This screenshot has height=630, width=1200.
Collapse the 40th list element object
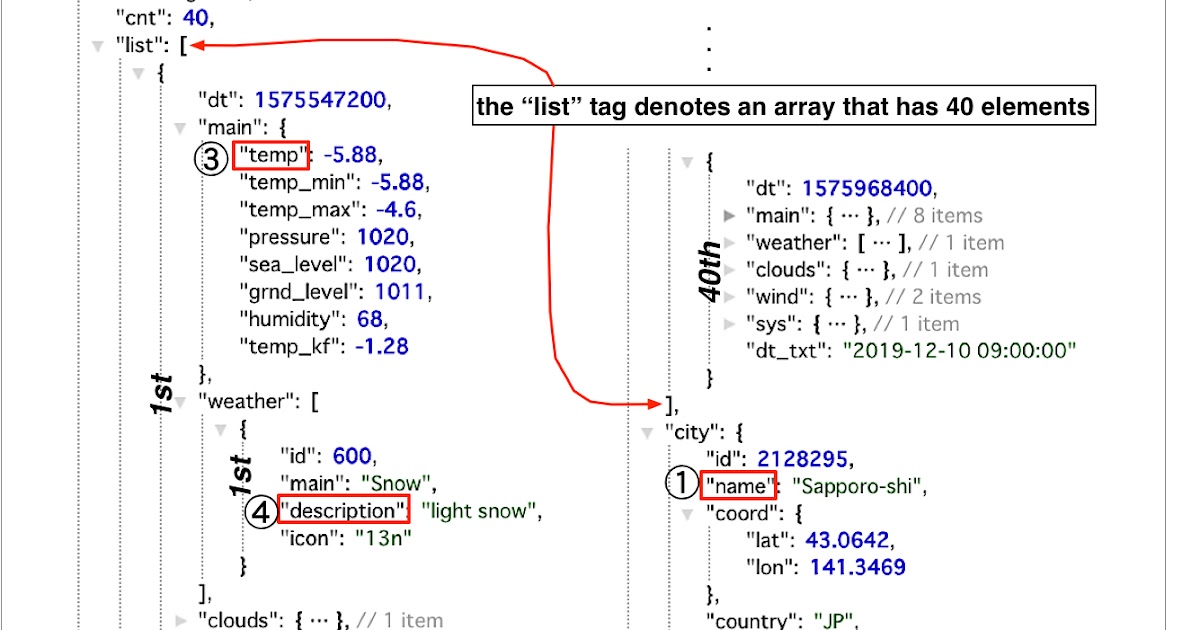coord(687,161)
